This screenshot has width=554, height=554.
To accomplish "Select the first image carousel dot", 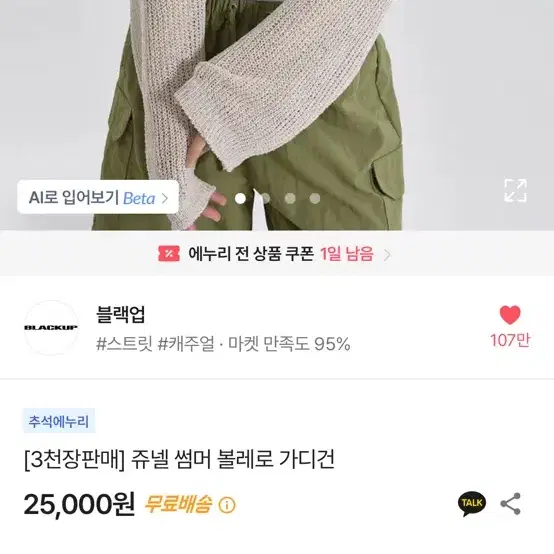I will click(240, 199).
